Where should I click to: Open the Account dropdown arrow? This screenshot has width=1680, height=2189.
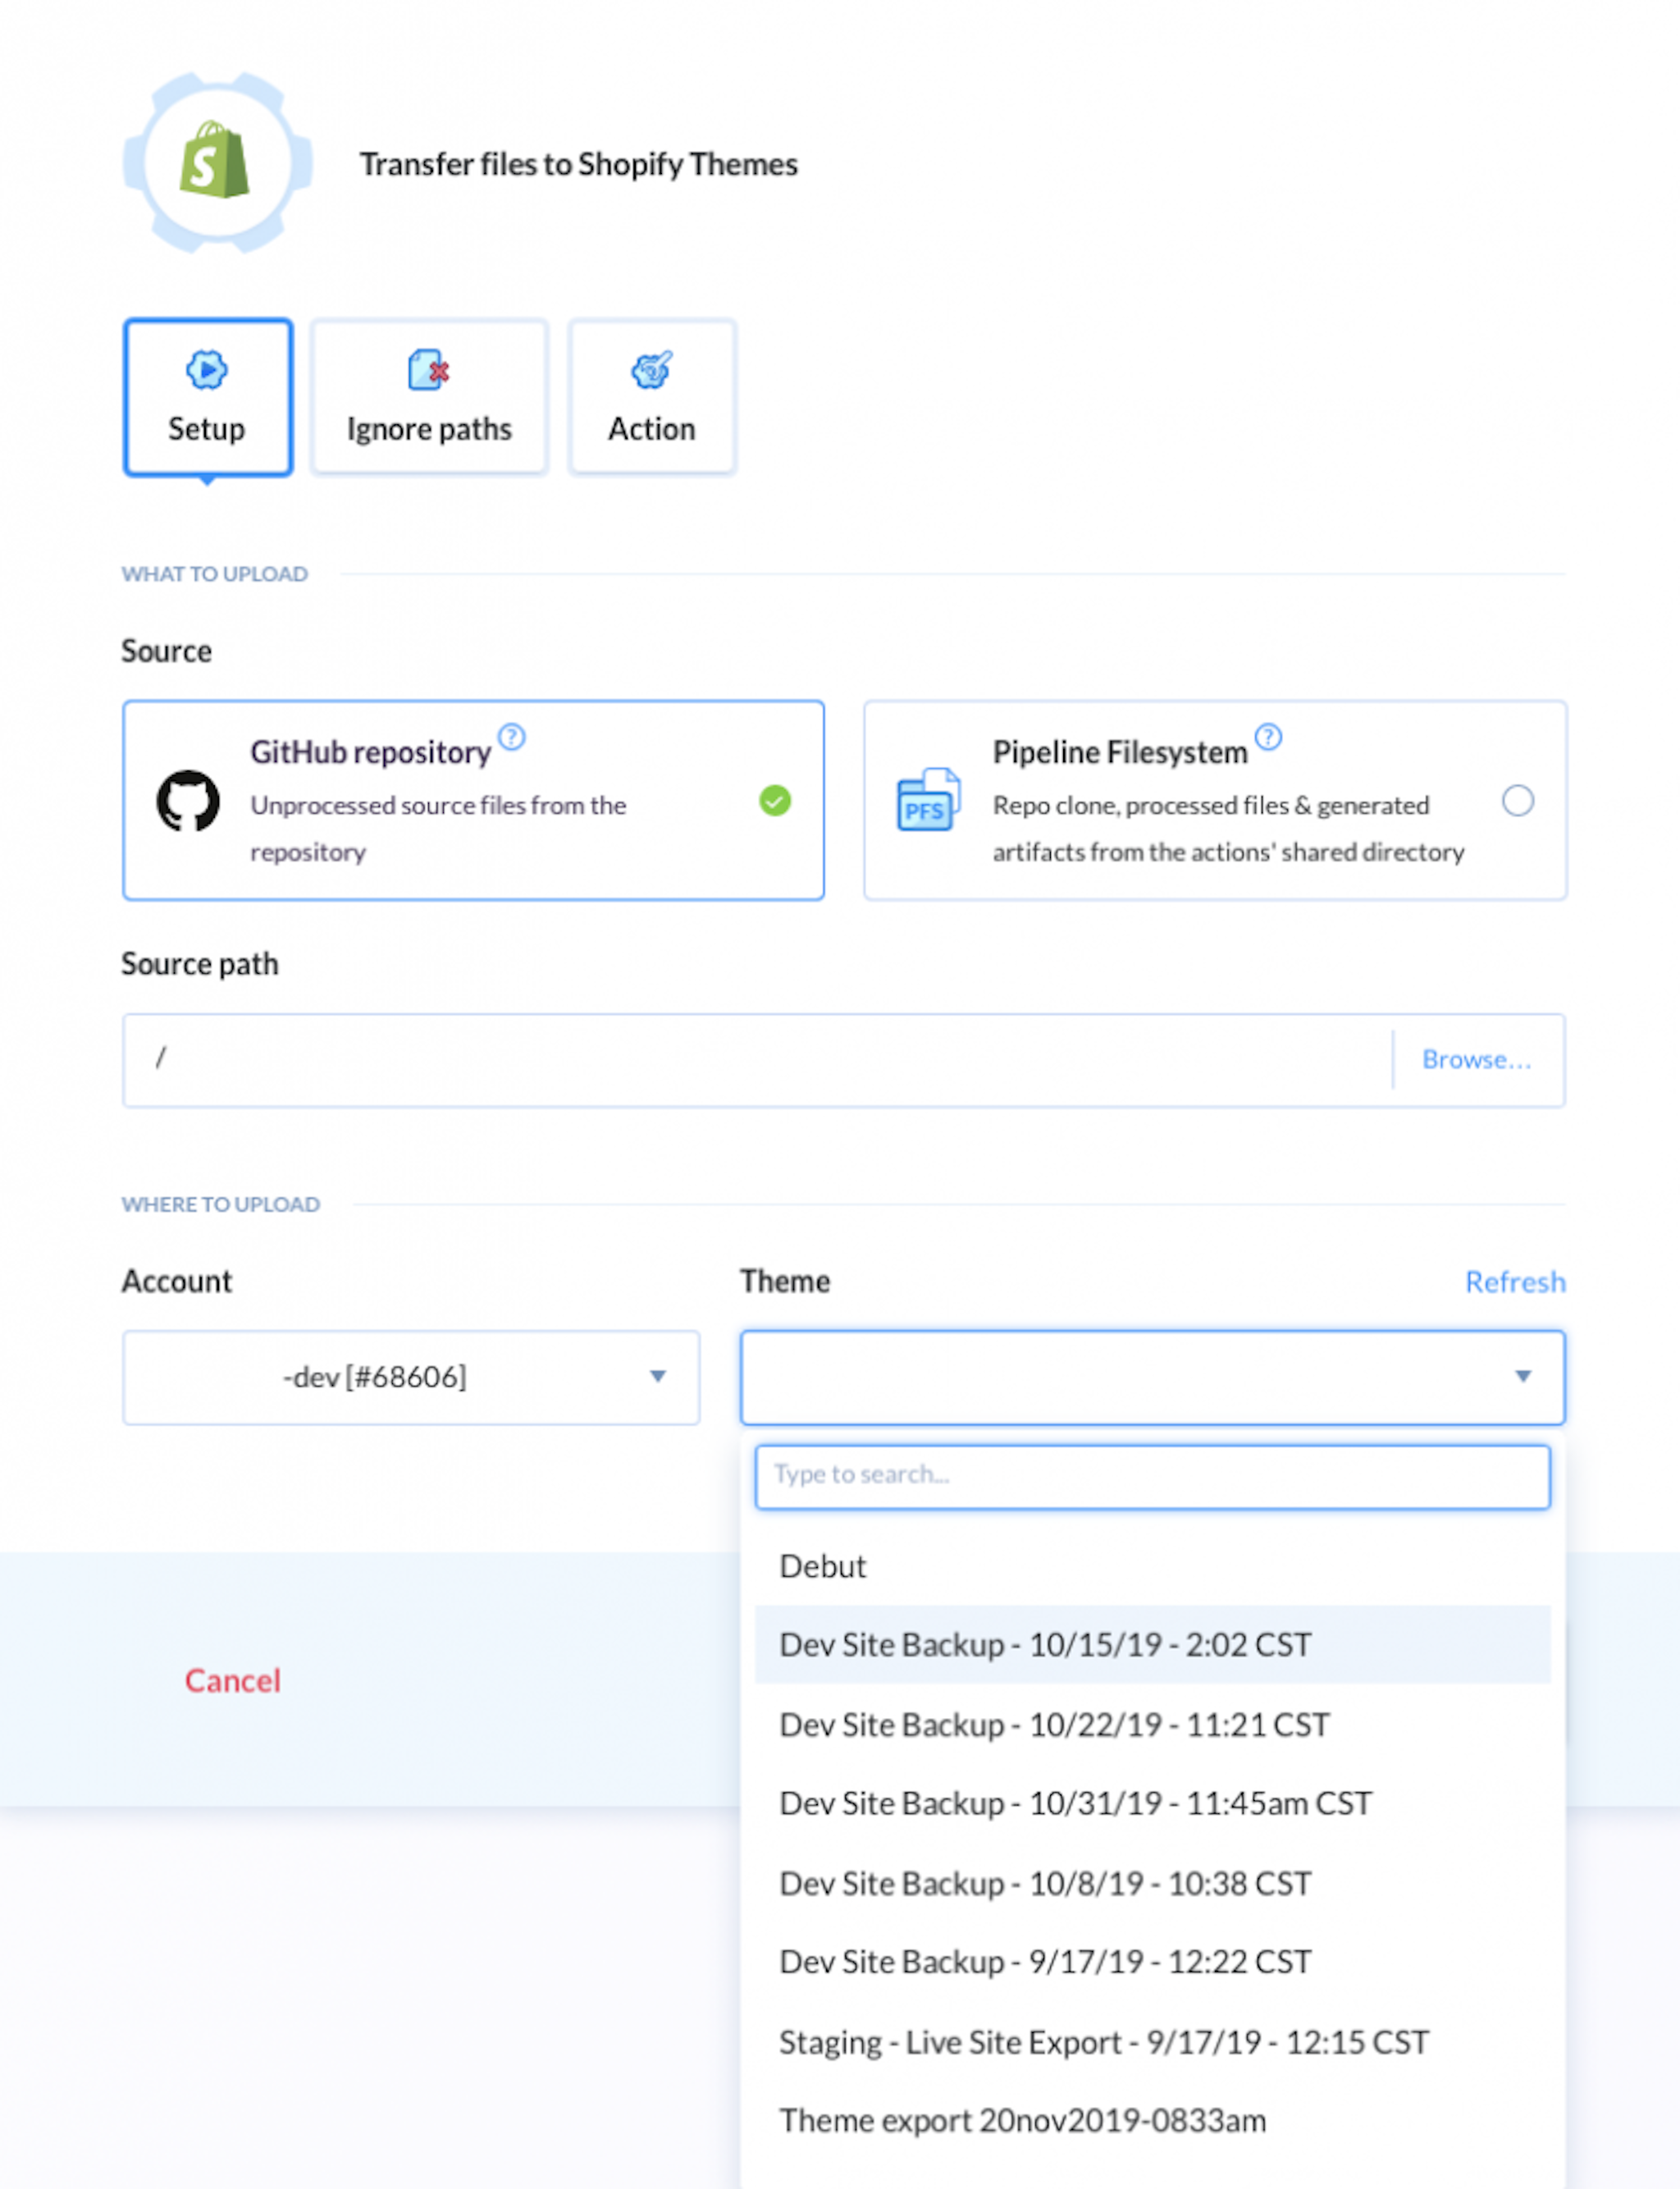tap(658, 1377)
